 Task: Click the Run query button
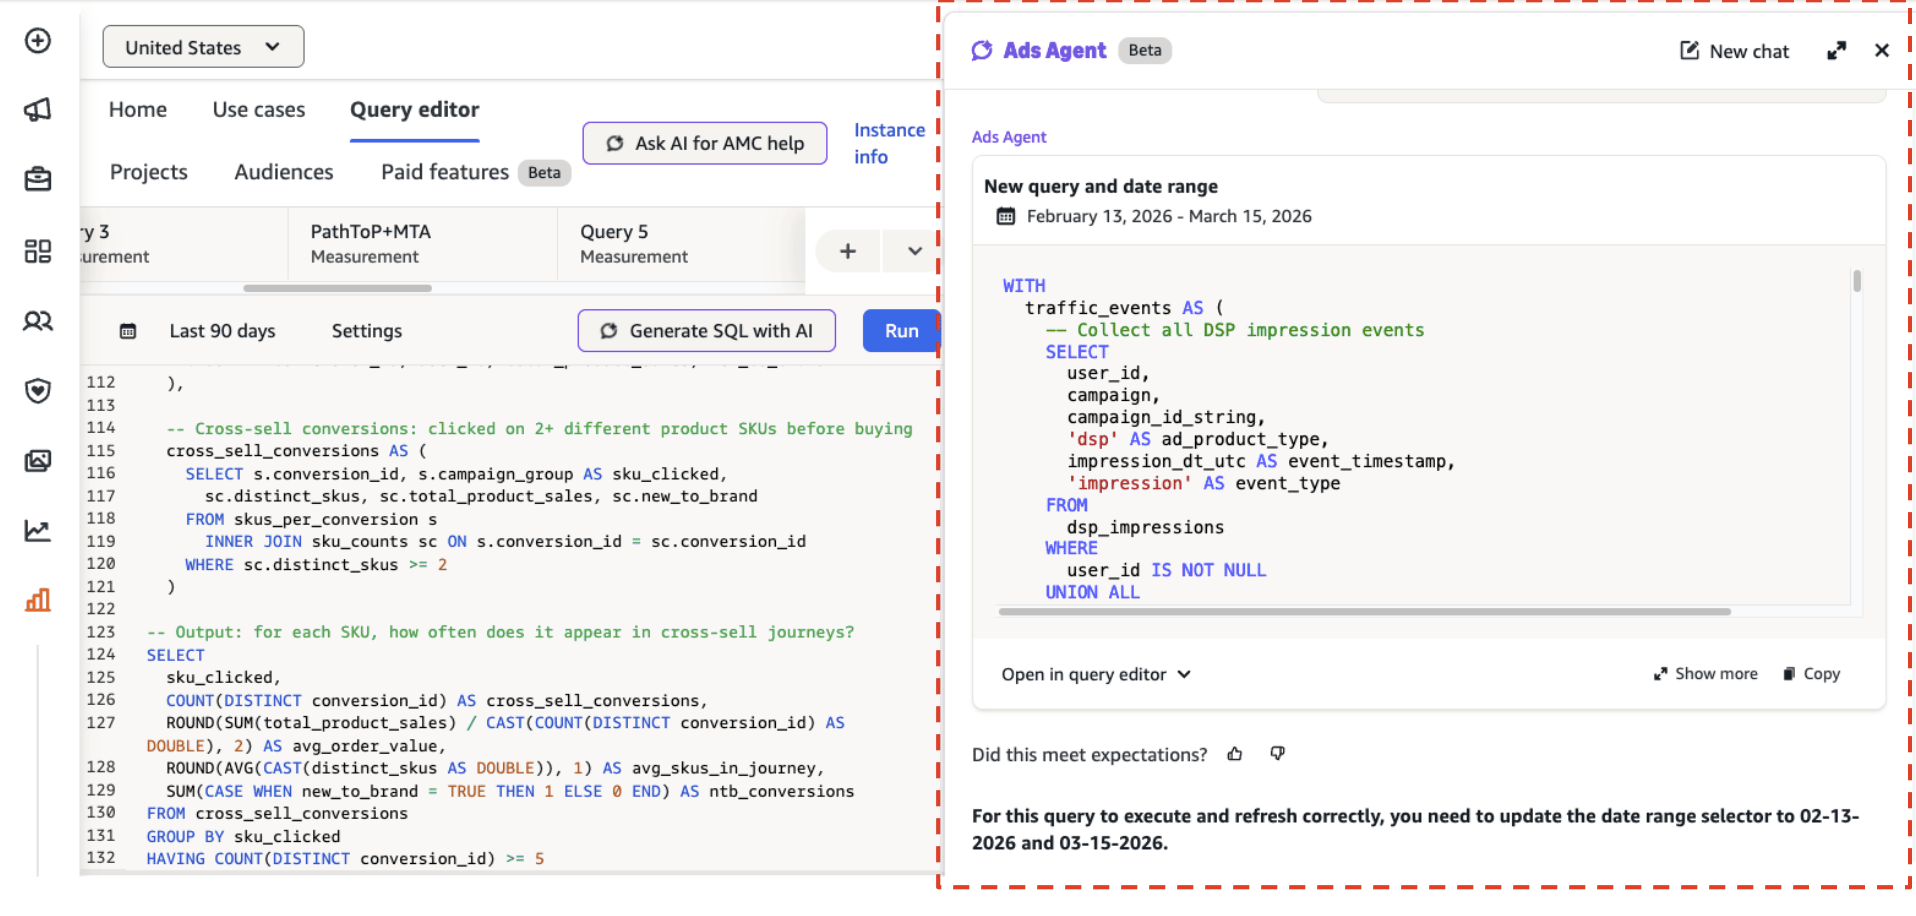pyautogui.click(x=900, y=331)
